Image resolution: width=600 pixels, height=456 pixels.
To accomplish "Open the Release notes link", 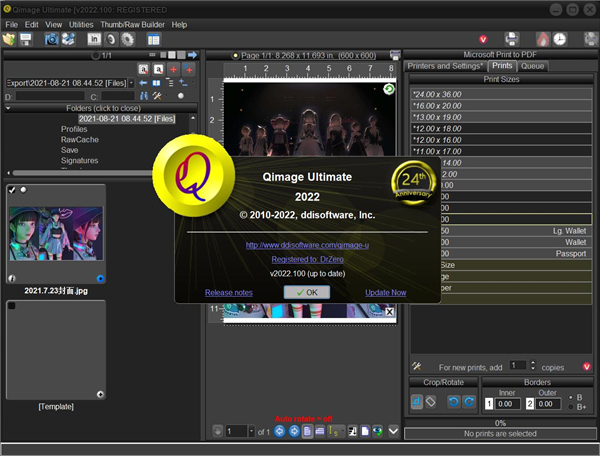I will pyautogui.click(x=228, y=292).
